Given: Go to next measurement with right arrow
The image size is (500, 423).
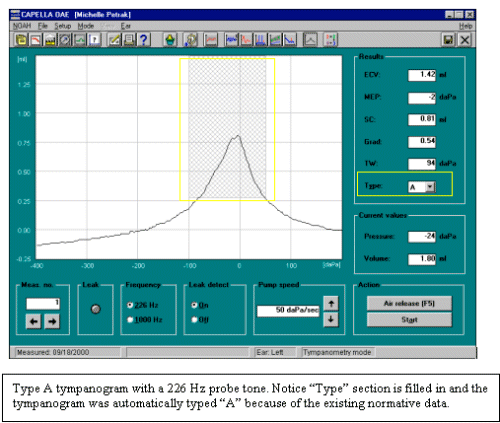Looking at the screenshot, I should click(x=52, y=322).
